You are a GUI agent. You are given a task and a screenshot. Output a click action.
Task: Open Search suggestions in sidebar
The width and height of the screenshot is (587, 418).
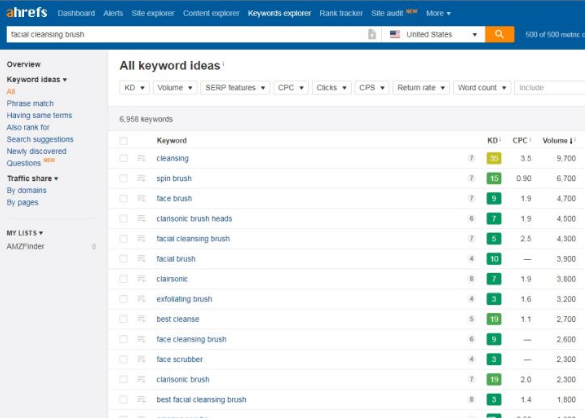click(40, 139)
